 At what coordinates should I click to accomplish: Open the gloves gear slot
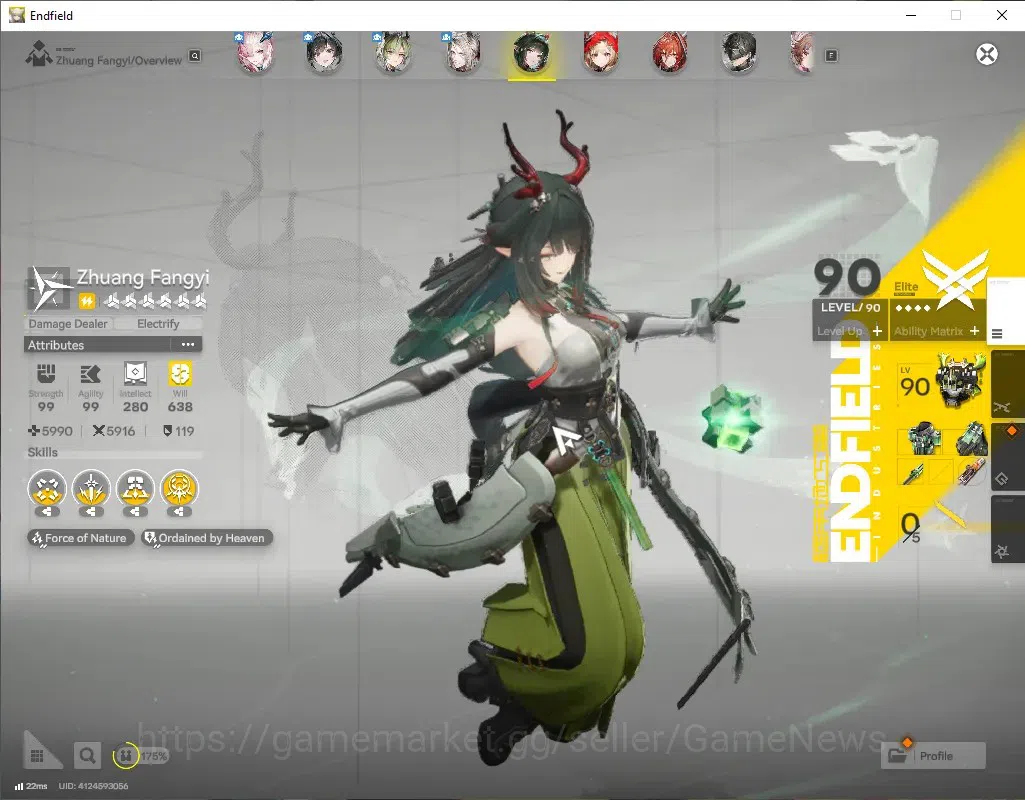point(971,438)
